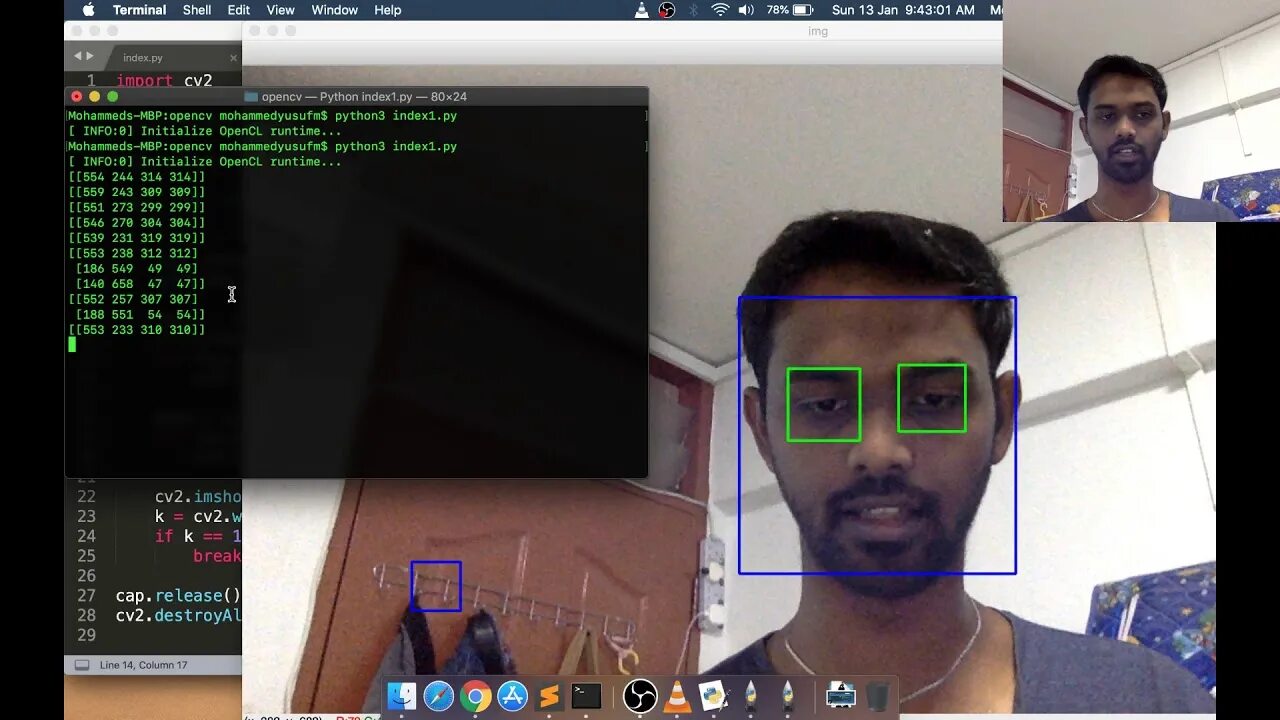
Task: Open OBS Studio from the Dock
Action: tap(640, 696)
